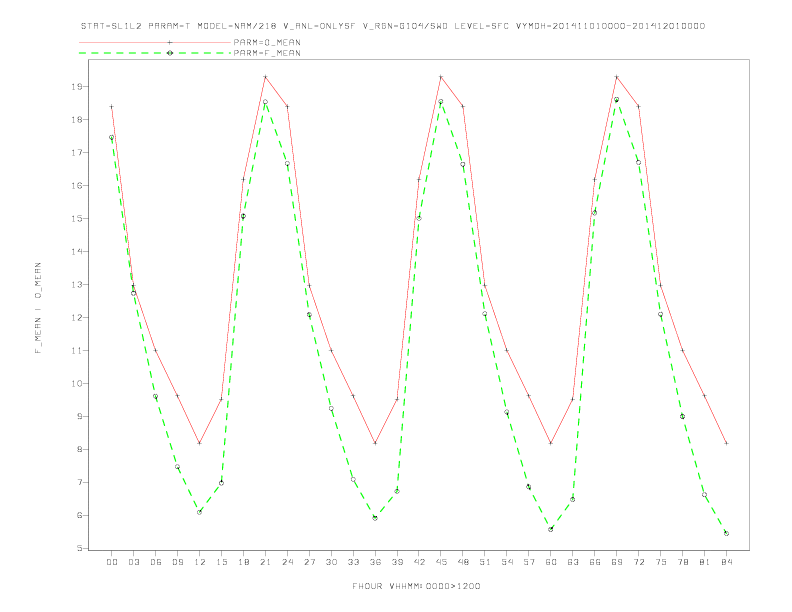Click red O_MEAN plus marker at hour 21

pyautogui.click(x=265, y=77)
